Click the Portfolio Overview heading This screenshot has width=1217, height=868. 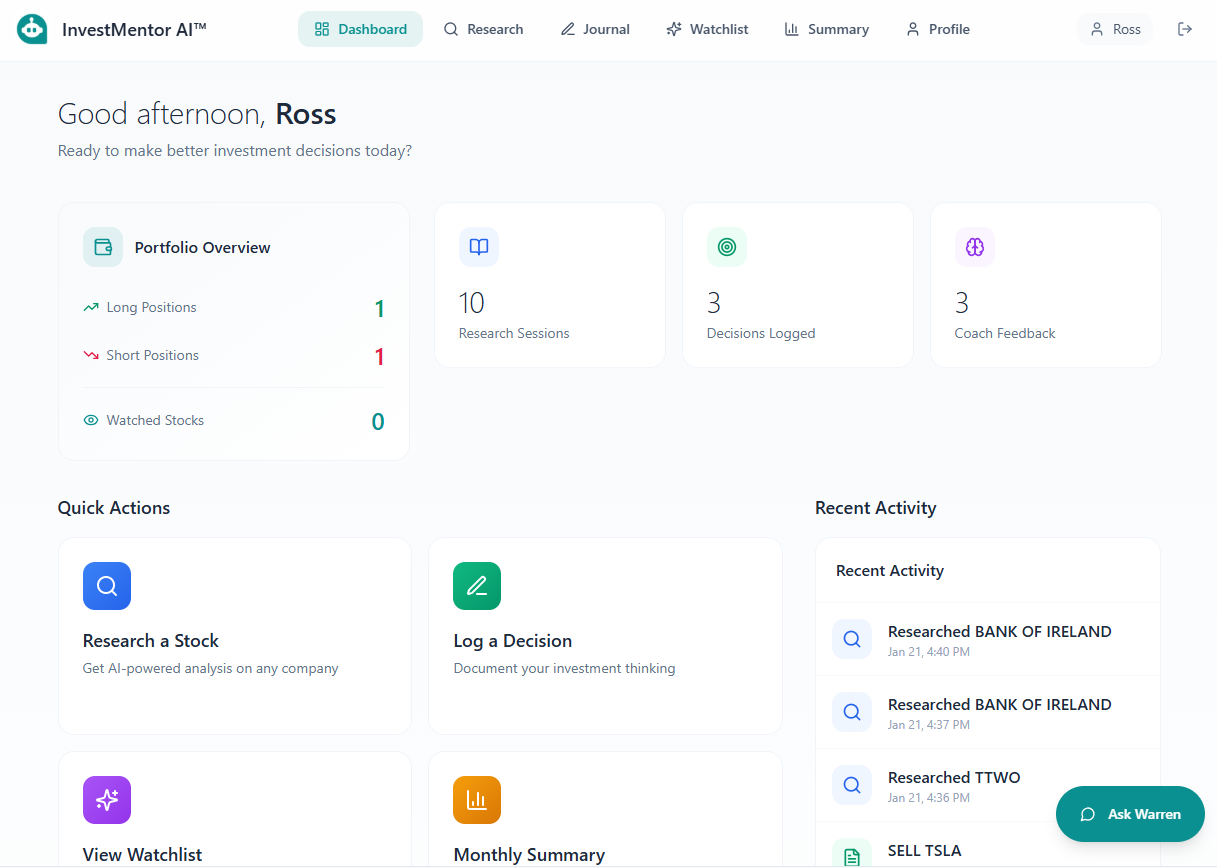[203, 247]
